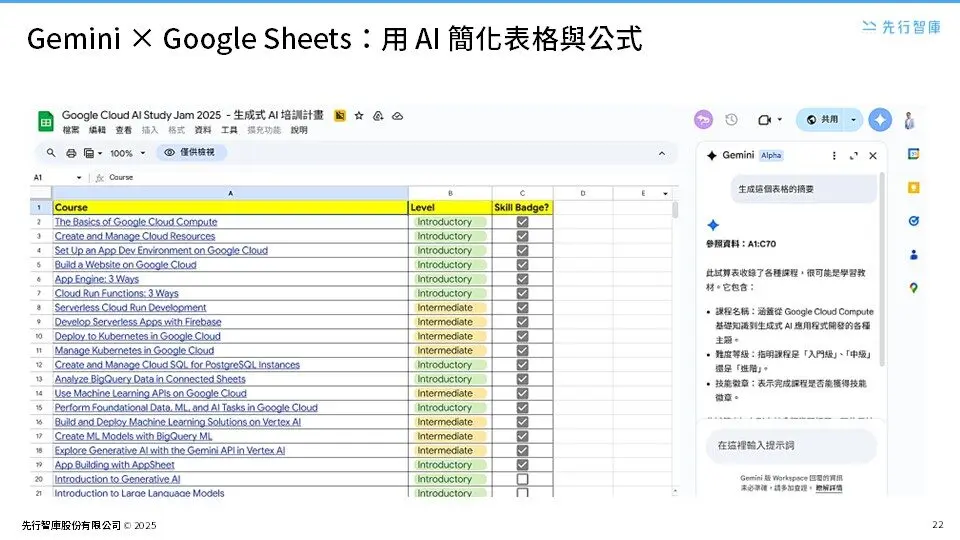
Task: Open the move-to-Drive folder icon
Action: click(x=378, y=116)
